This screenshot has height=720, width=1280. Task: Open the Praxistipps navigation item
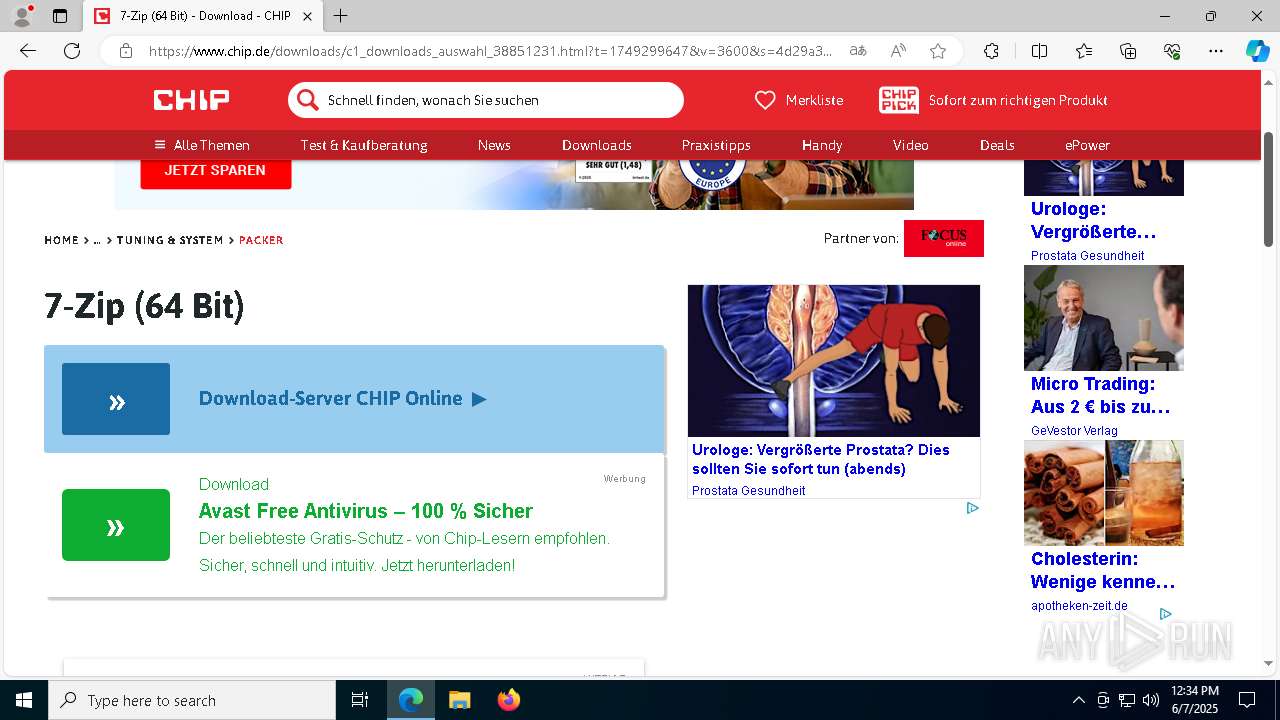716,145
